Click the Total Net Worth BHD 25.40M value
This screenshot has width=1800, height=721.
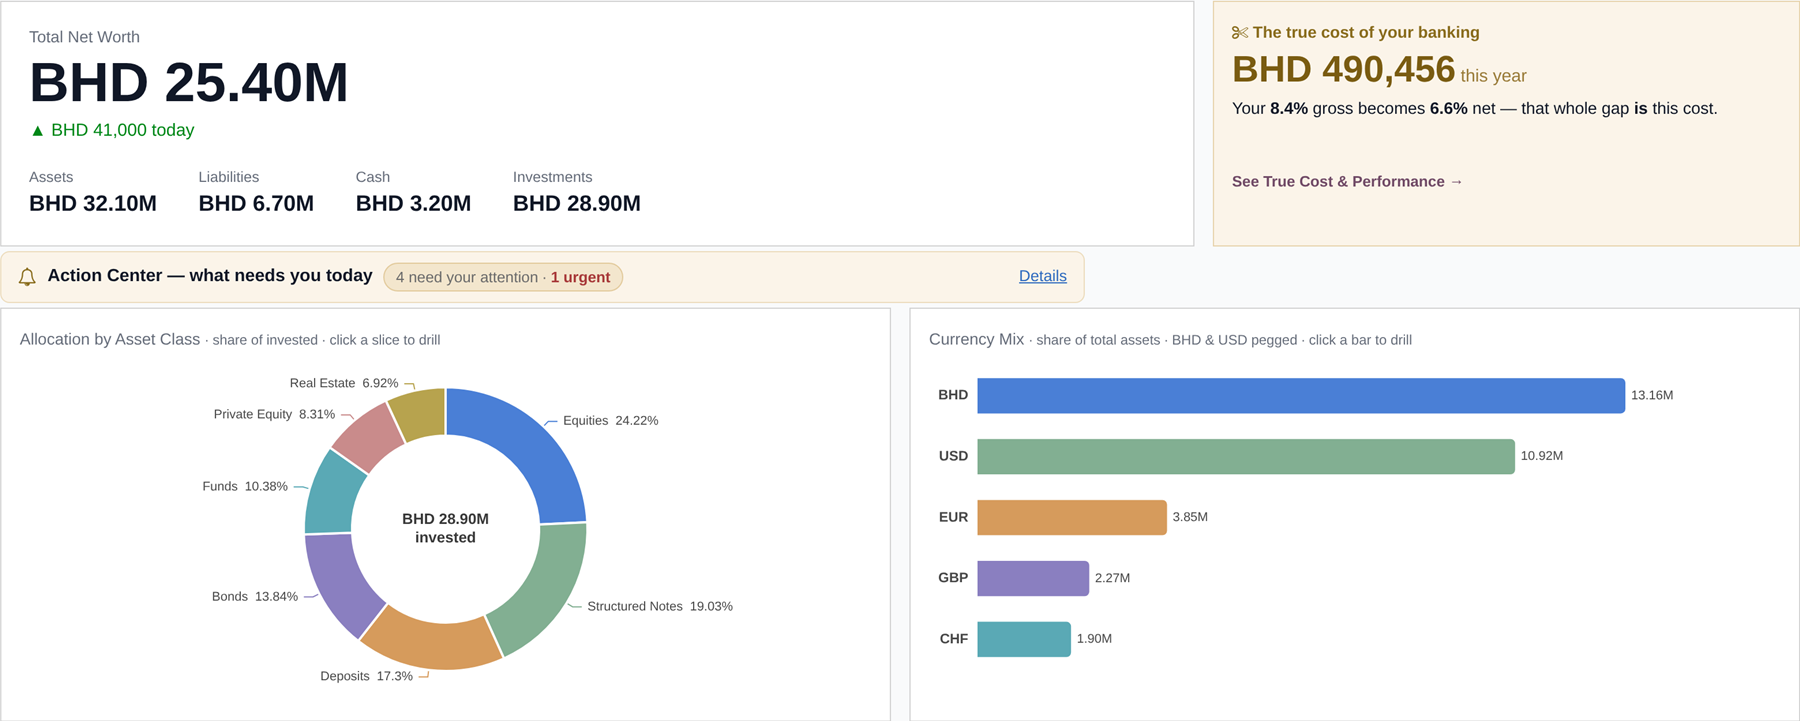click(x=189, y=82)
